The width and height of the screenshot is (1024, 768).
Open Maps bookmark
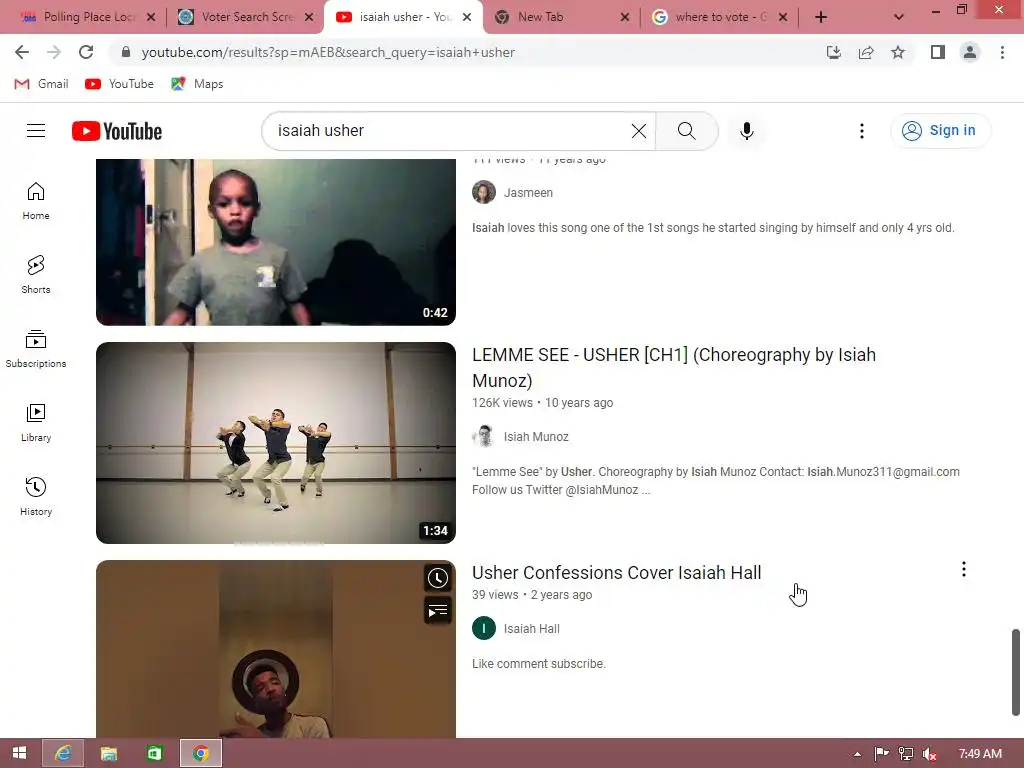click(197, 84)
